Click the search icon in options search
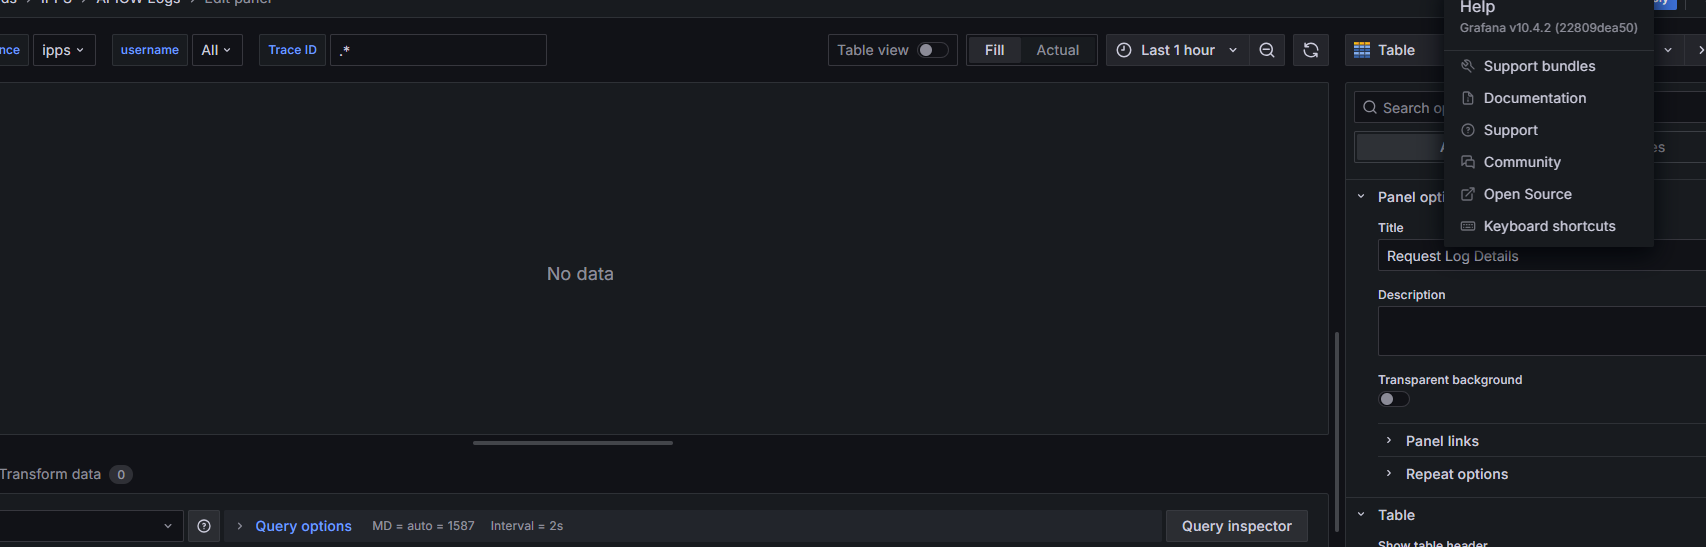Image resolution: width=1706 pixels, height=547 pixels. (x=1370, y=107)
